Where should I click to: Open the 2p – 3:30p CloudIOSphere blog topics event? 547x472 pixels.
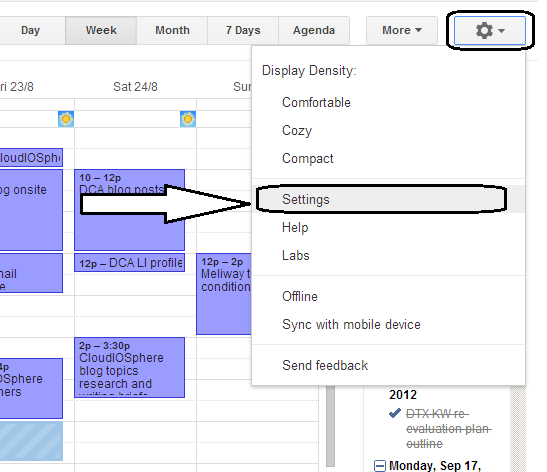129,367
